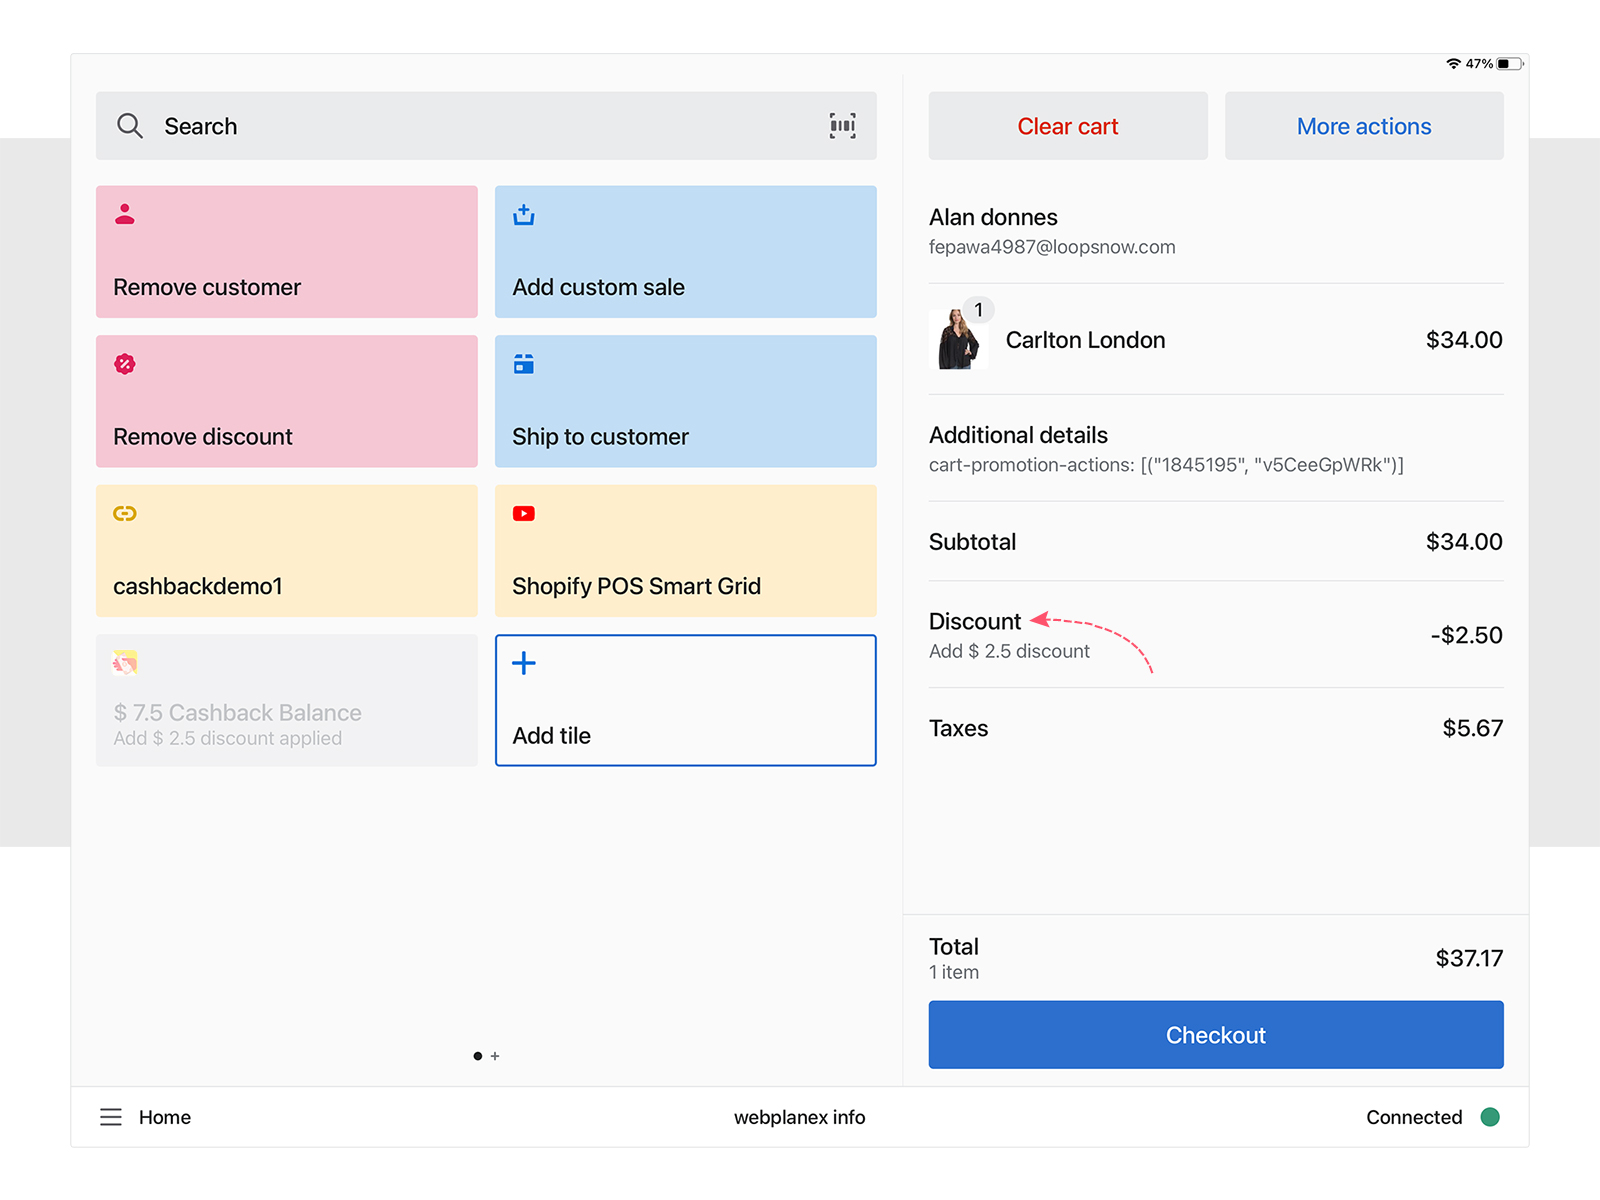The image size is (1600, 1200).
Task: Open the Carlton London product thumbnail
Action: [x=958, y=340]
